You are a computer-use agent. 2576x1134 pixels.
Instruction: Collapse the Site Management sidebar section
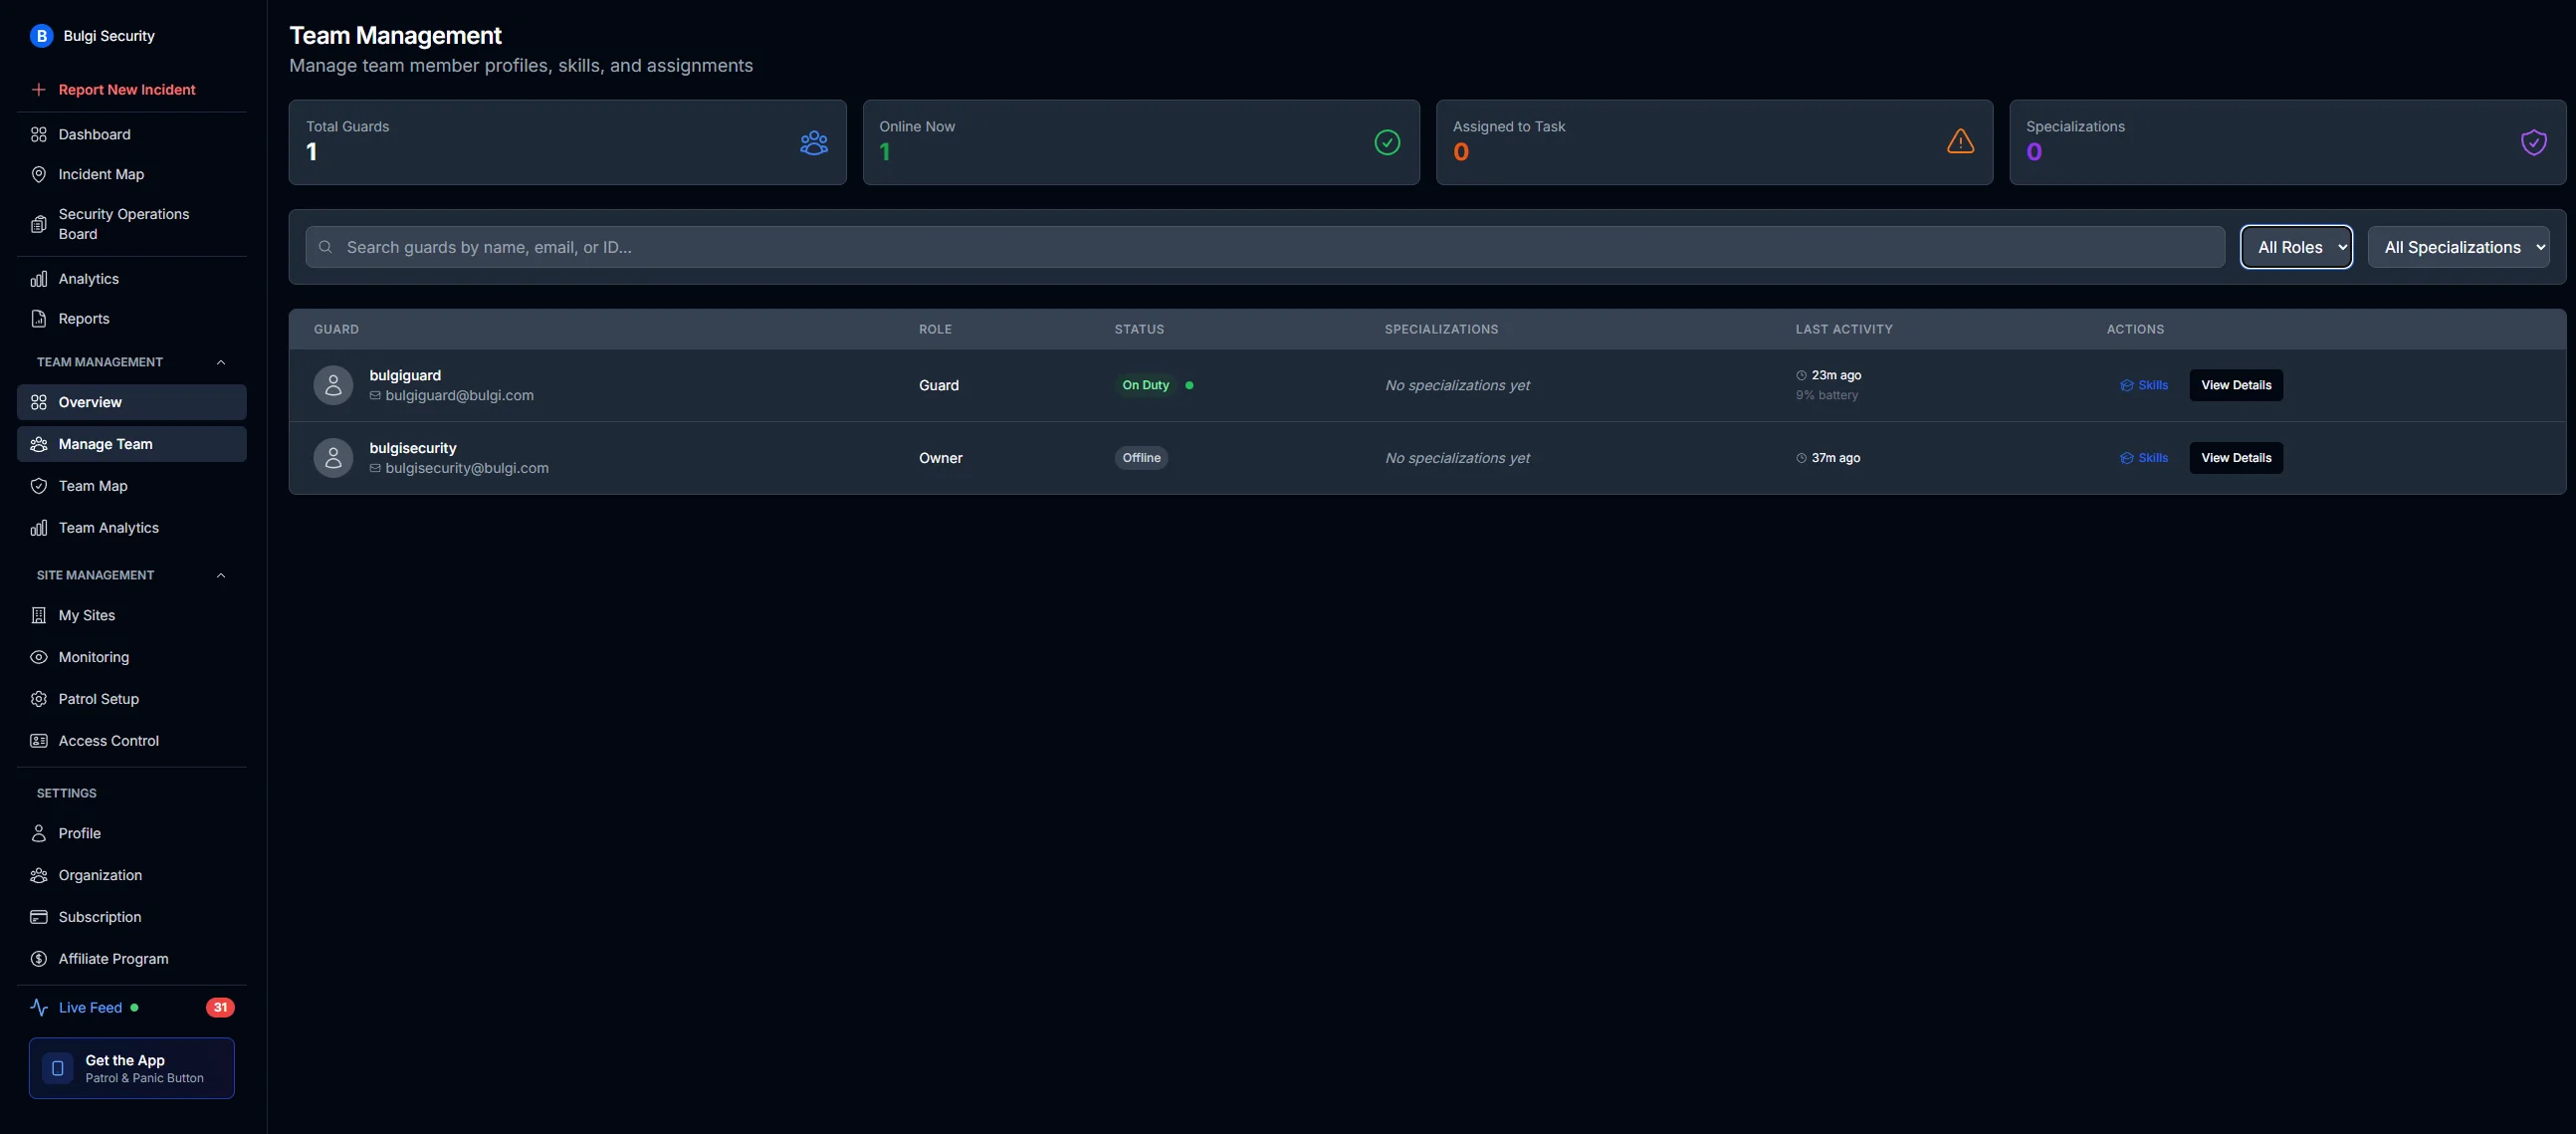(x=221, y=575)
